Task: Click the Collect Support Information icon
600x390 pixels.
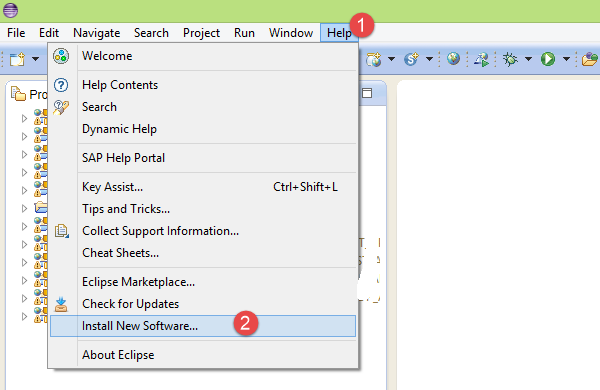Action: [x=62, y=231]
